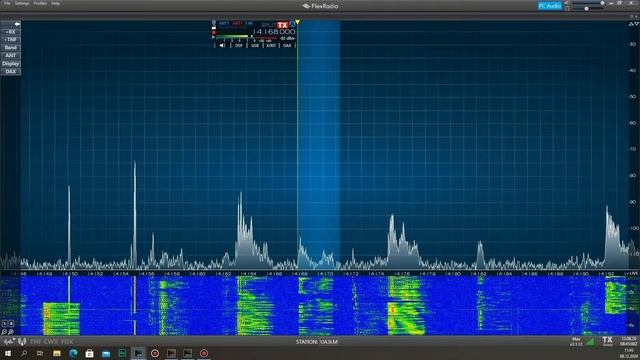Click the slice letter A indicator

click(292, 24)
